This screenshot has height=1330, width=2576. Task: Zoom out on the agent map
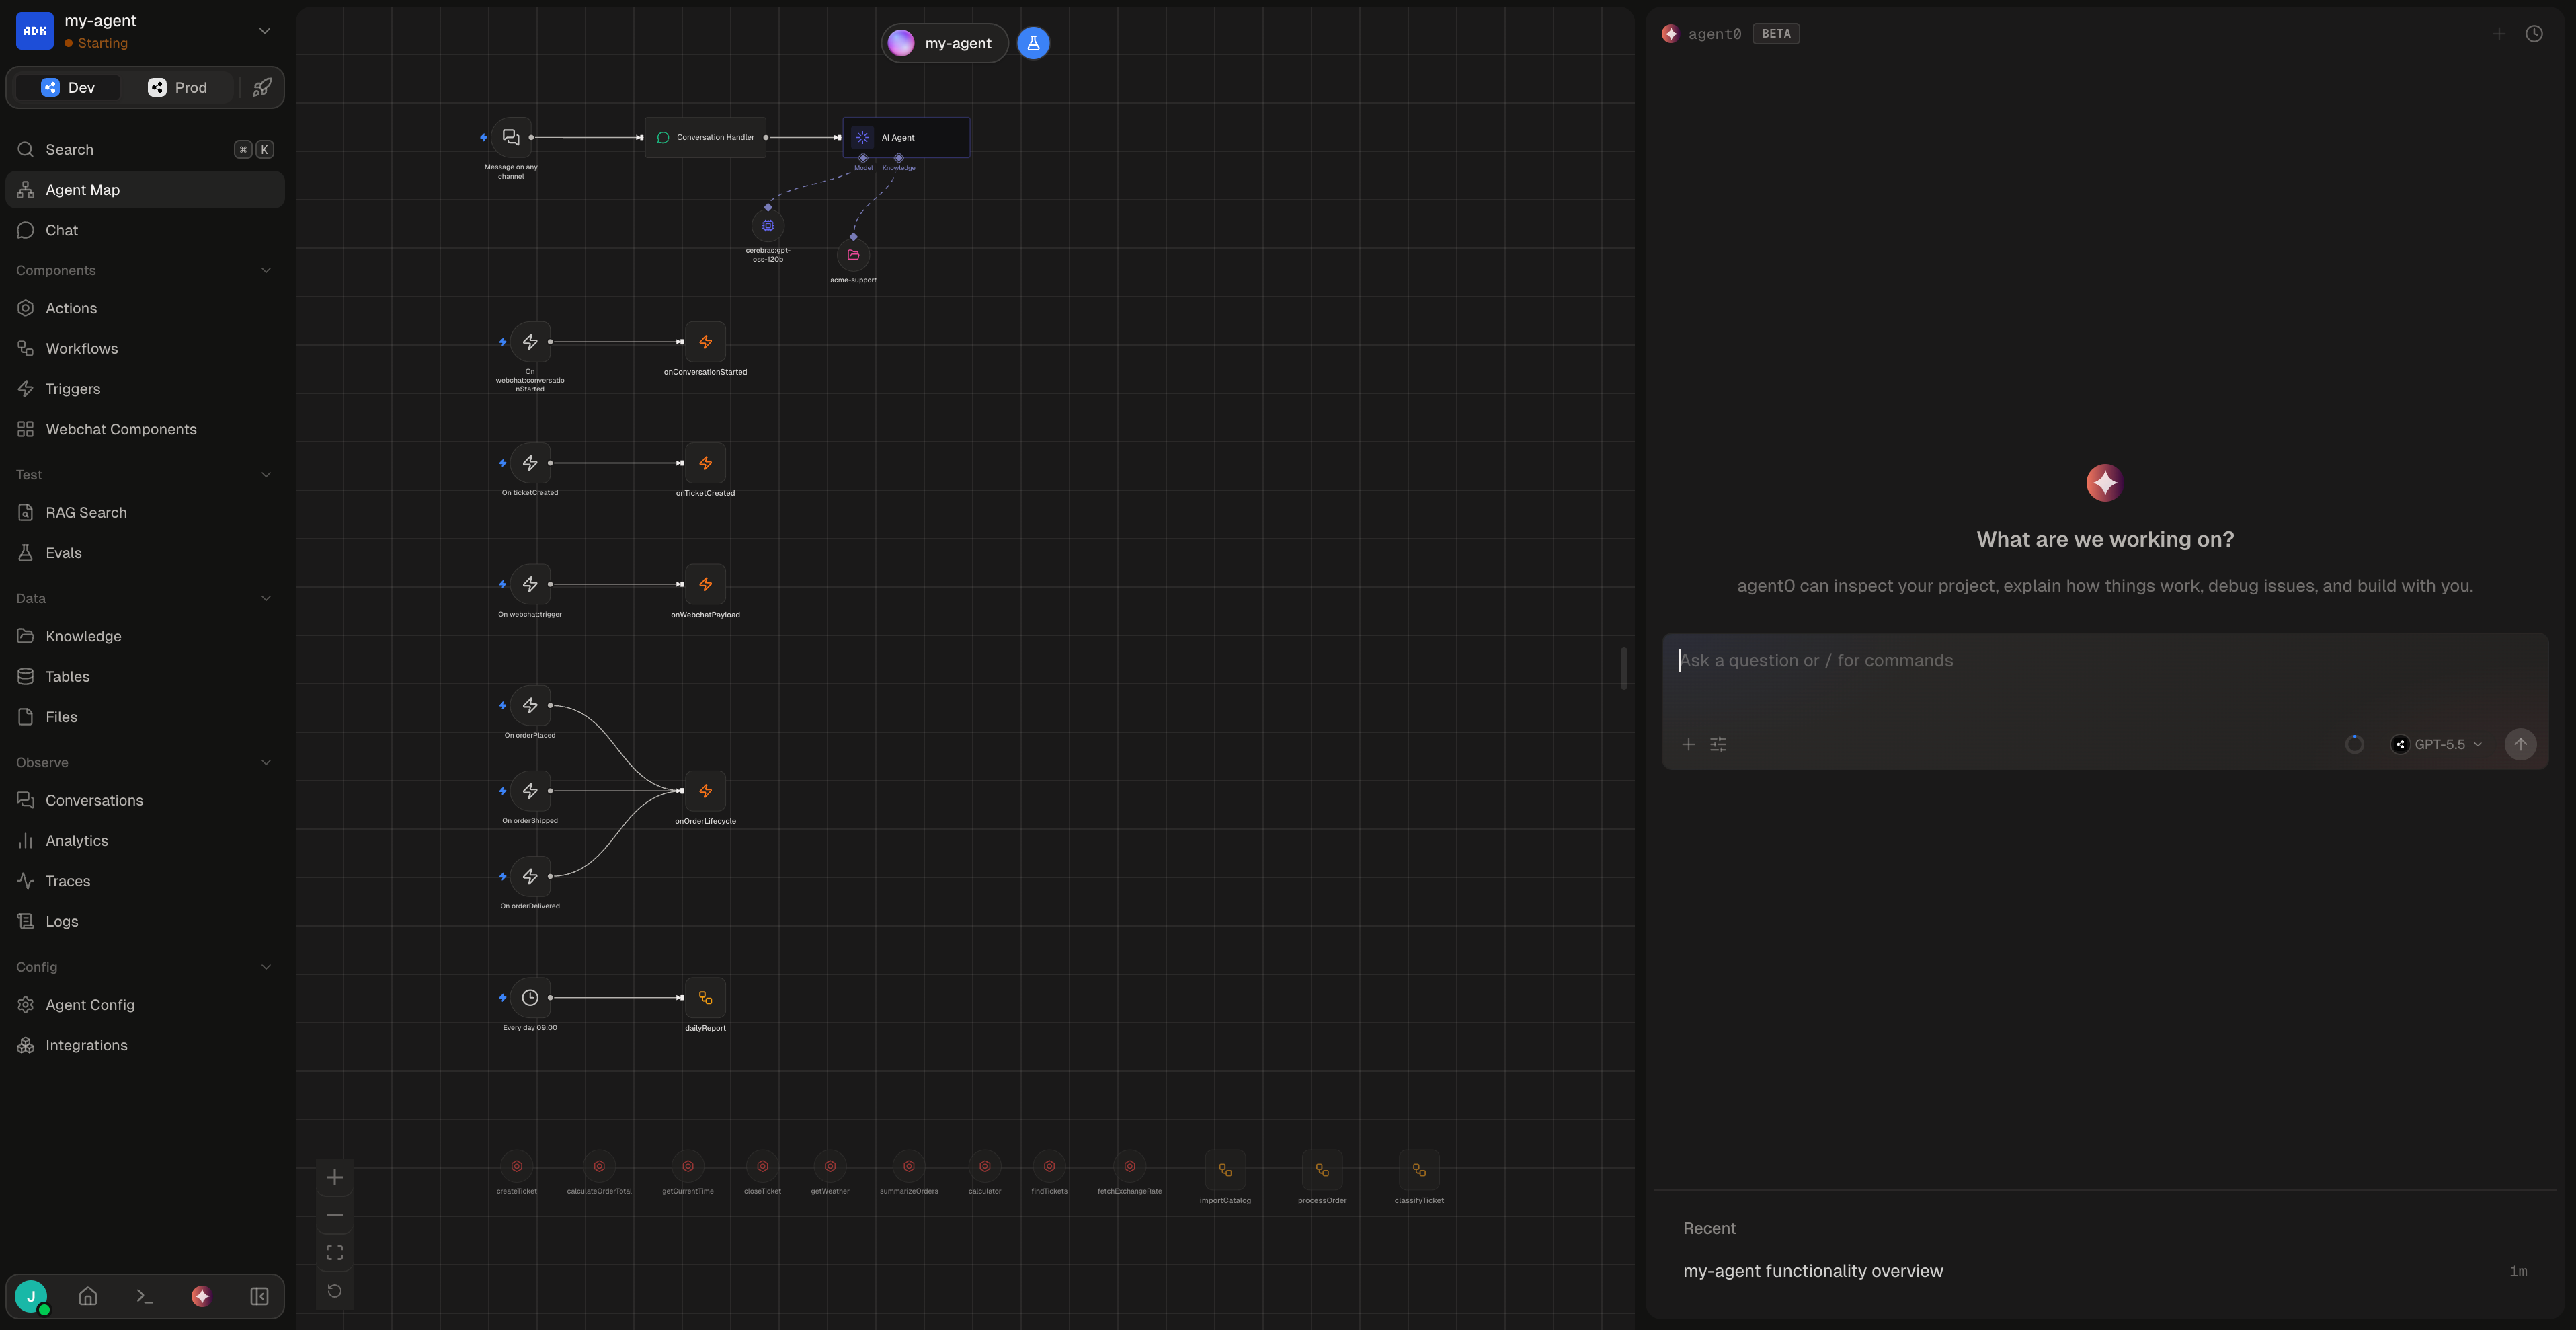(335, 1215)
